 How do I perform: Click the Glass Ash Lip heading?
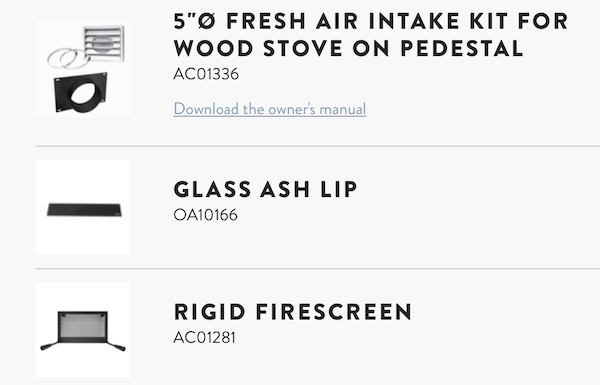[x=265, y=189]
